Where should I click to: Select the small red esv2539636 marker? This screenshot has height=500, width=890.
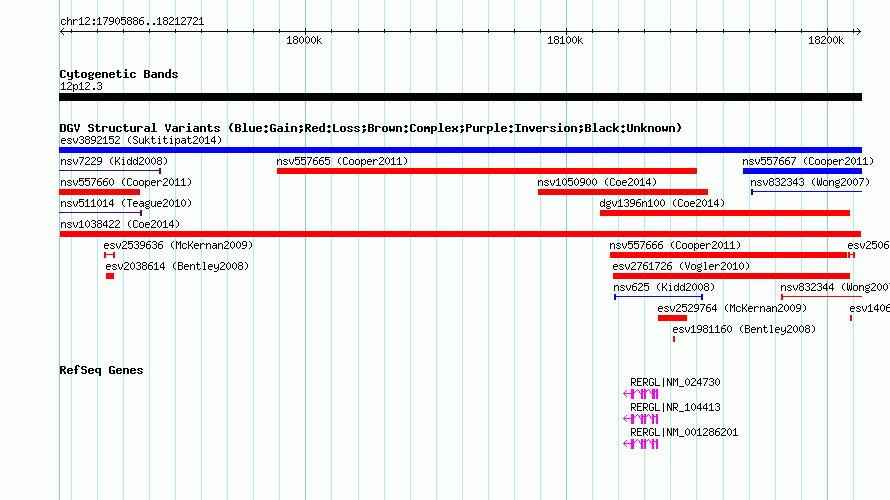coord(110,255)
